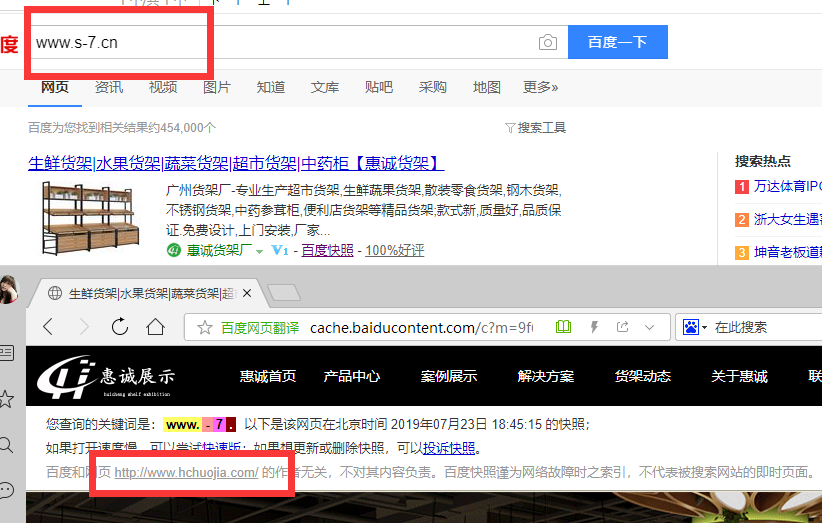
Task: Open the 地图 tab
Action: (x=487, y=87)
